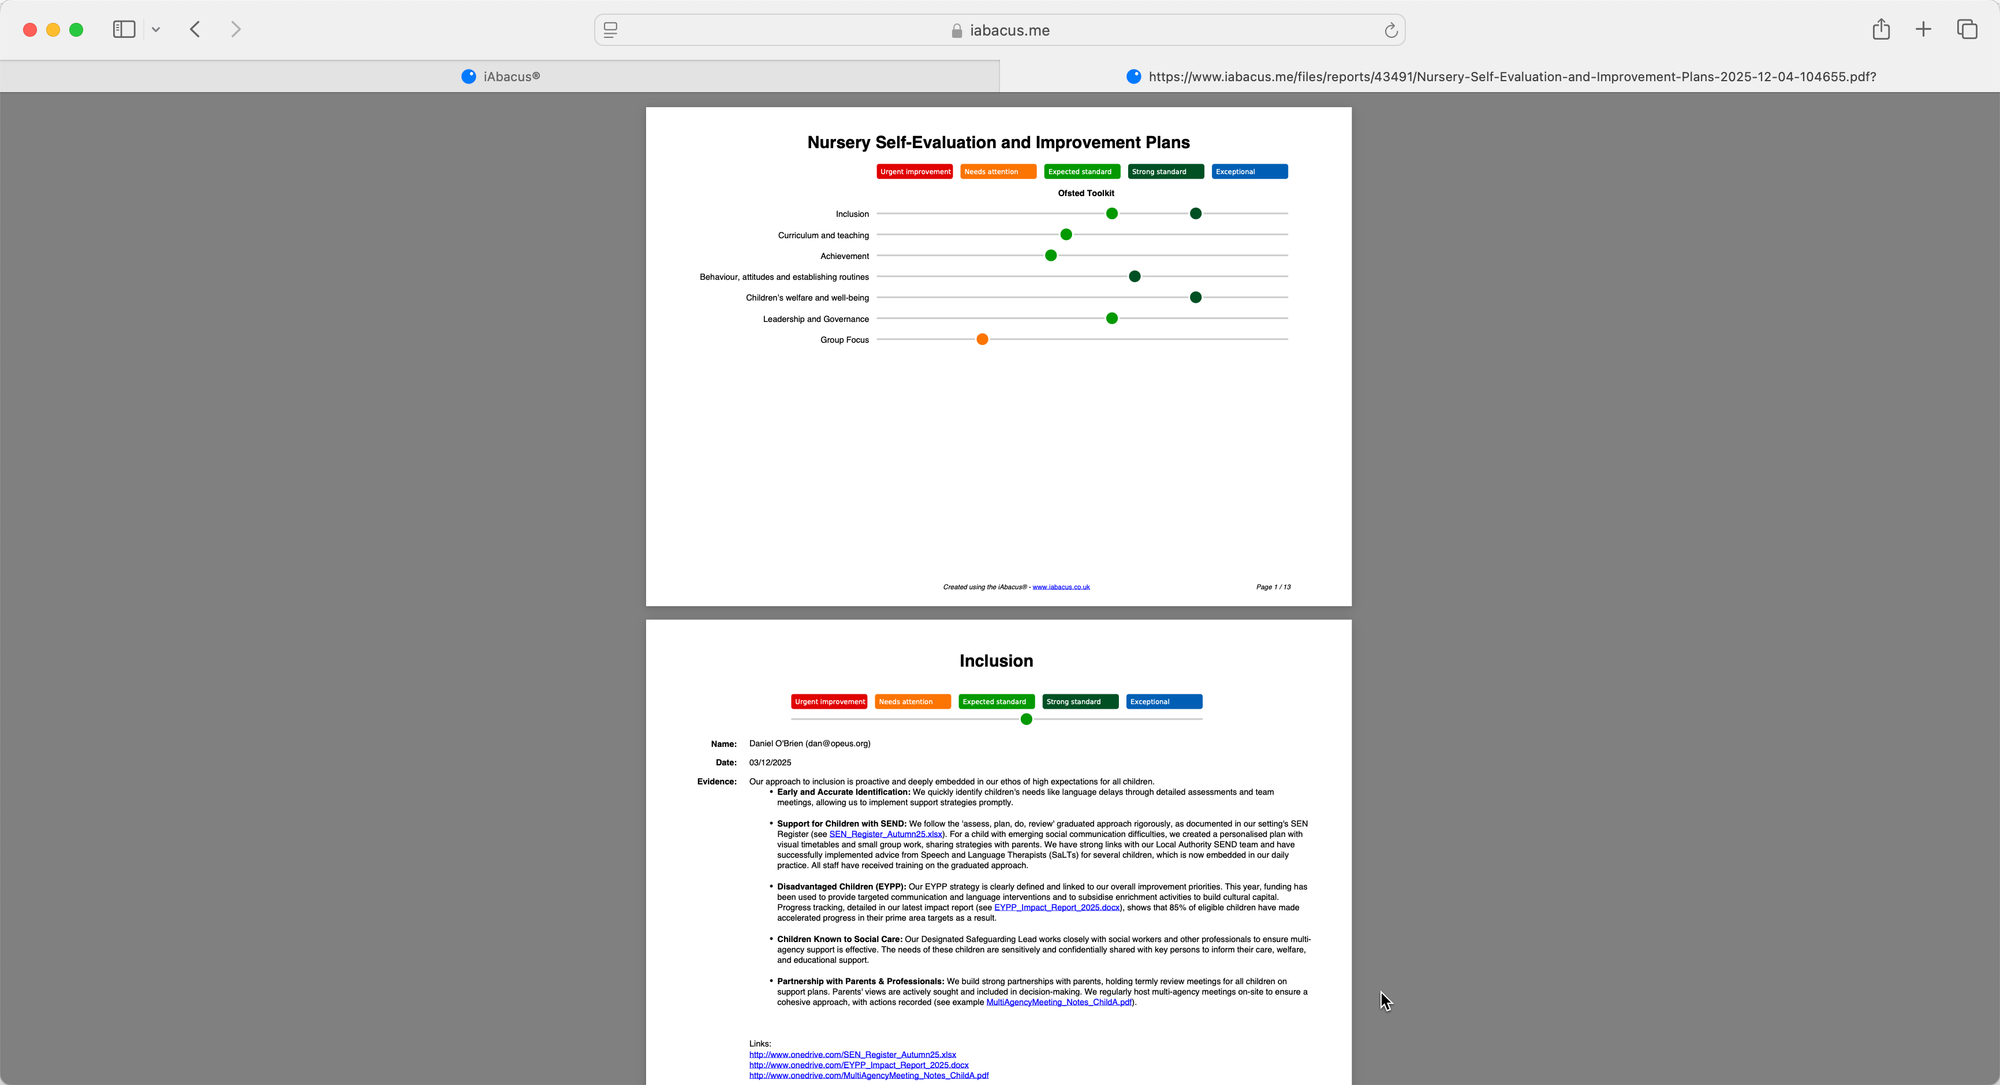Open the MultiAgencyMeeting_Notes_ChildA.pdf inline link
Image resolution: width=2000 pixels, height=1085 pixels.
point(1059,1002)
